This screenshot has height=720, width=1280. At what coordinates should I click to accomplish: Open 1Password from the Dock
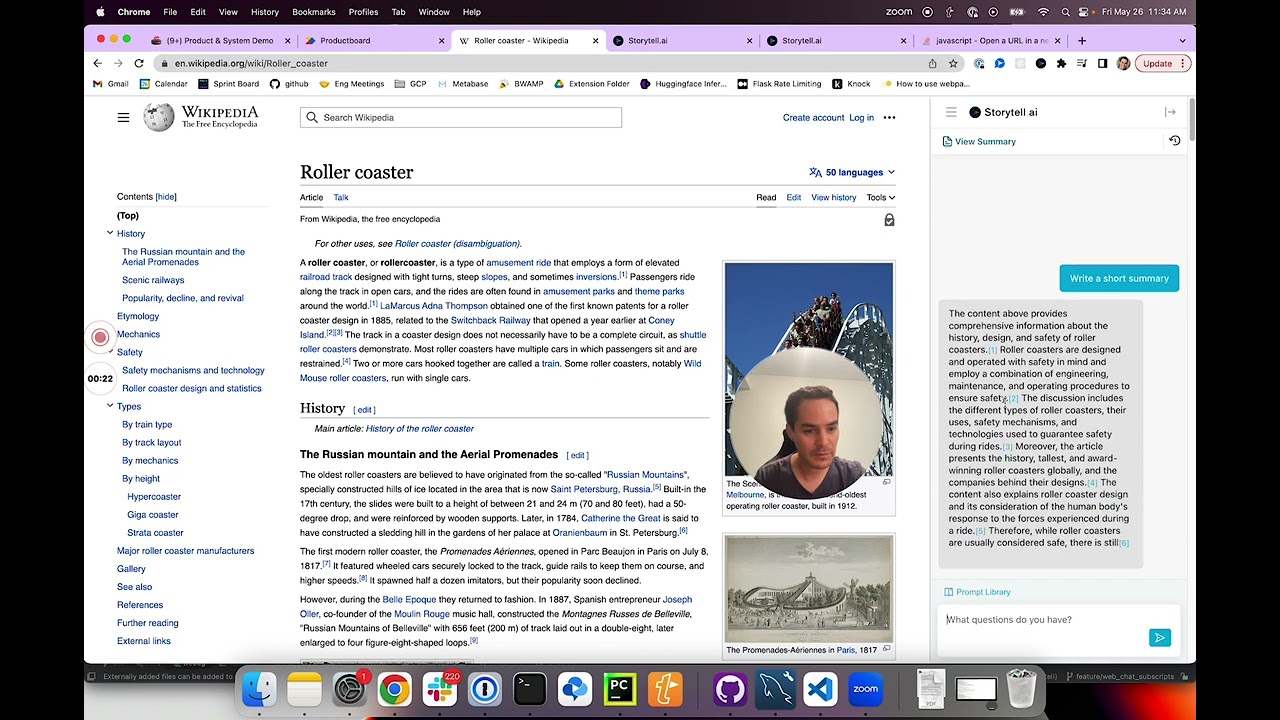click(x=485, y=689)
